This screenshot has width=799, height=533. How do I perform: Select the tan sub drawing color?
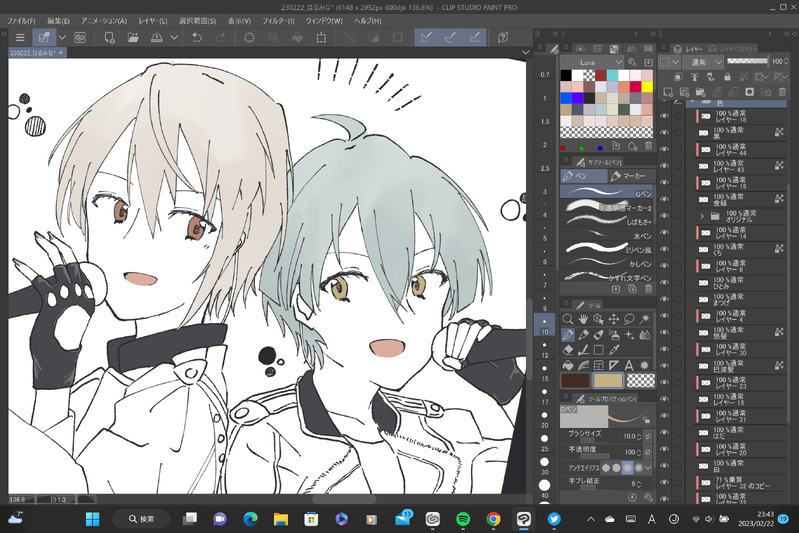click(608, 380)
